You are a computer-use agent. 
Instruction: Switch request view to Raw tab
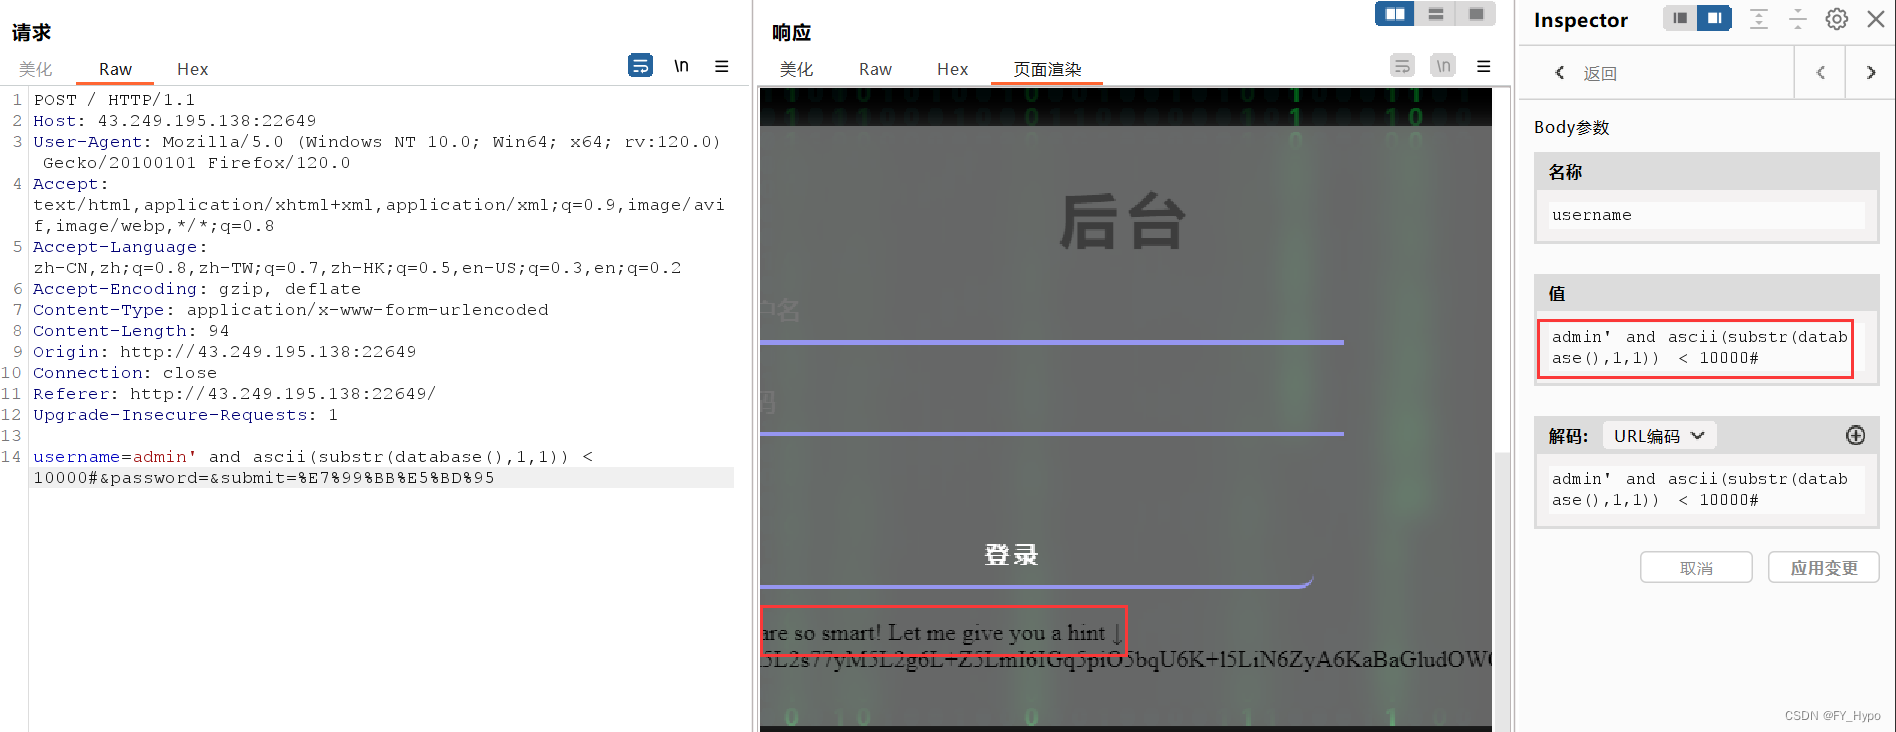pos(115,69)
